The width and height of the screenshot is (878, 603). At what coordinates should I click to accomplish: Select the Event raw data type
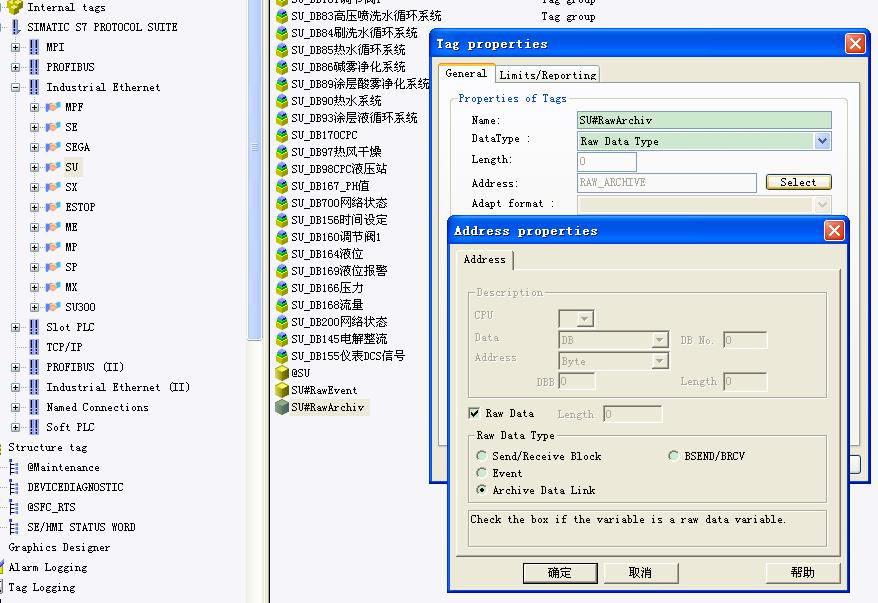[481, 473]
